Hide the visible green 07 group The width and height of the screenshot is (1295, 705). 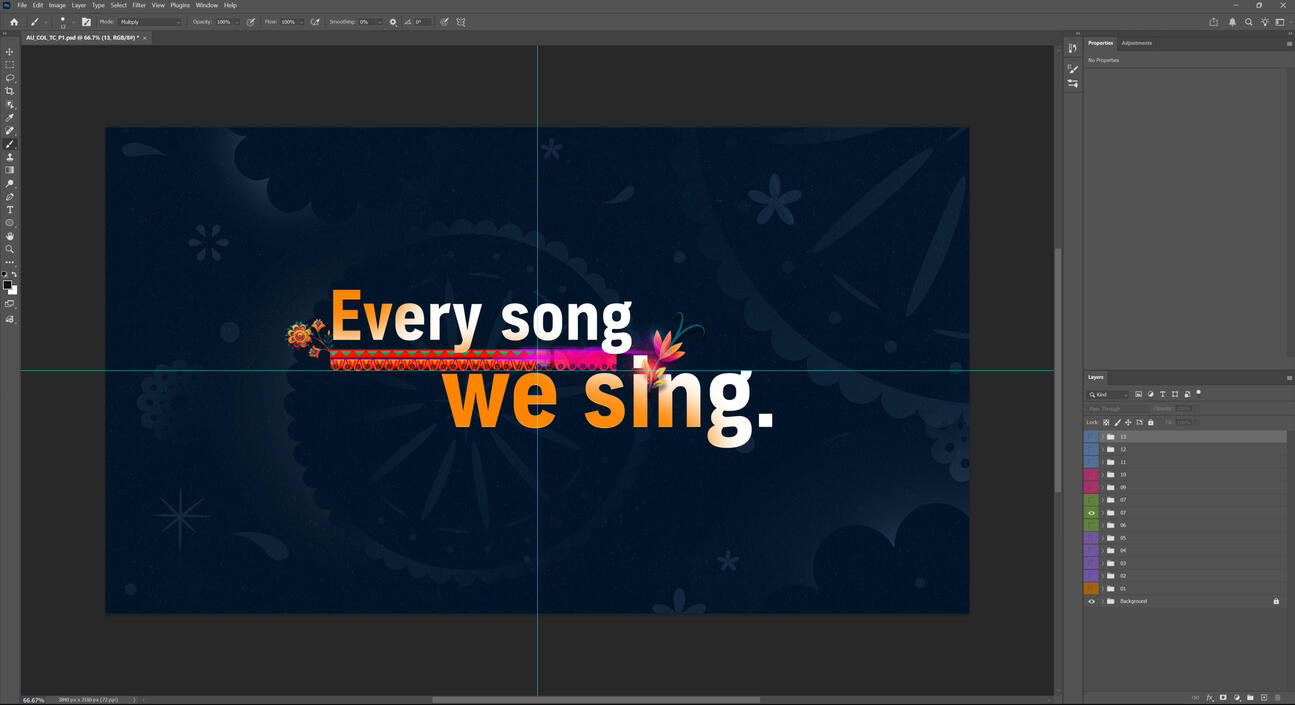[1091, 513]
